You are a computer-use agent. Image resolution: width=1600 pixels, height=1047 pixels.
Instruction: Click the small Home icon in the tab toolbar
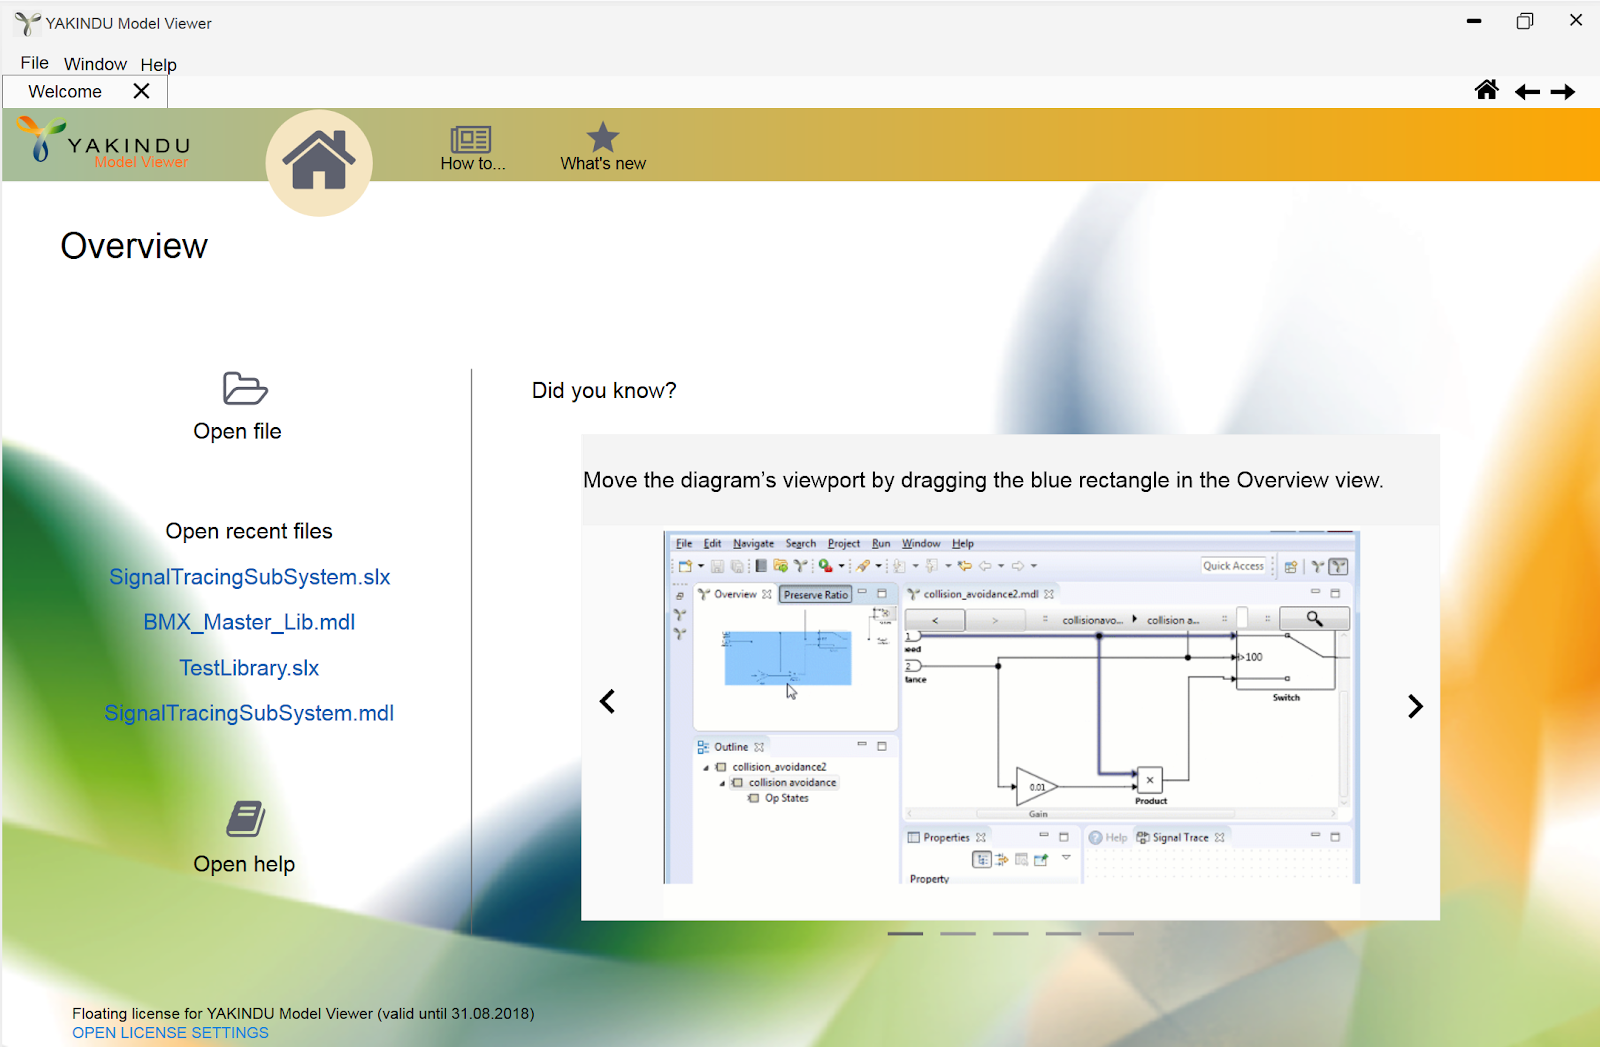click(1487, 91)
